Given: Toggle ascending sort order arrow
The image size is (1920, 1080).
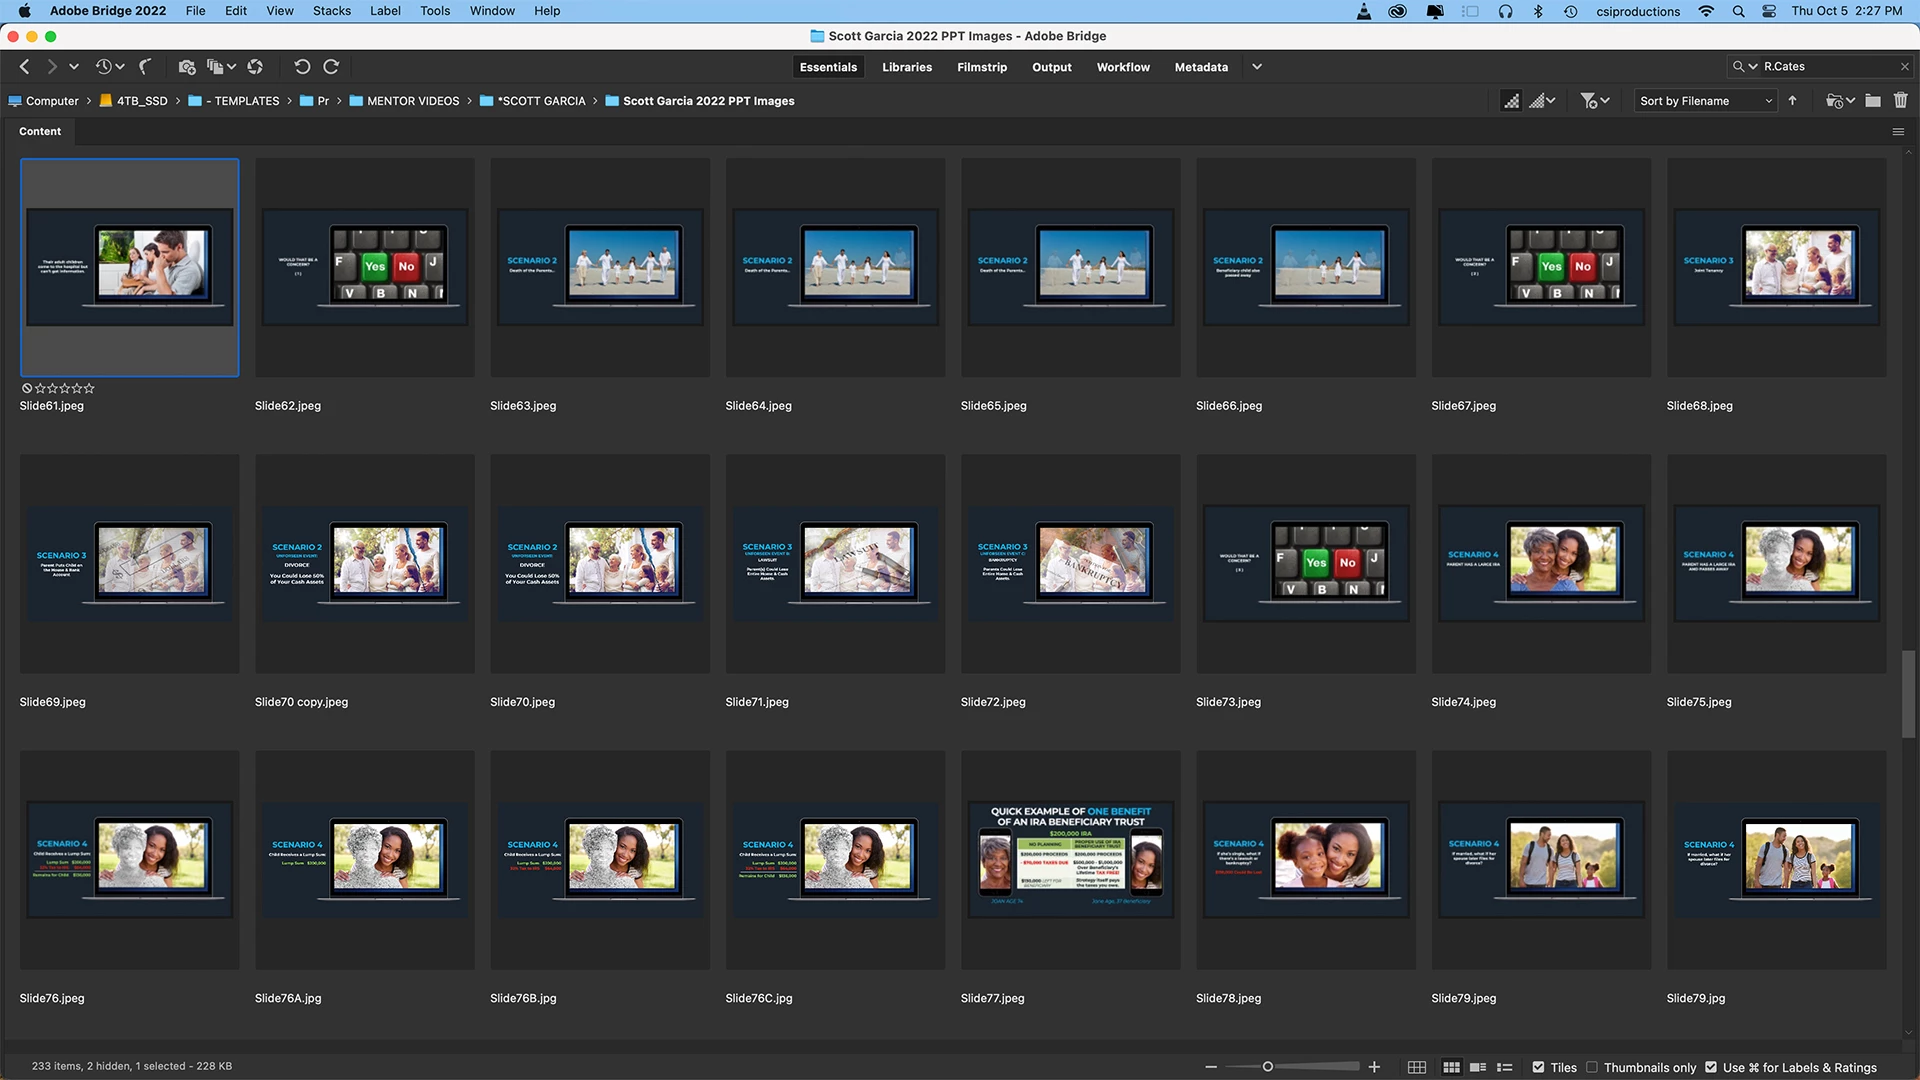Looking at the screenshot, I should coord(1792,101).
